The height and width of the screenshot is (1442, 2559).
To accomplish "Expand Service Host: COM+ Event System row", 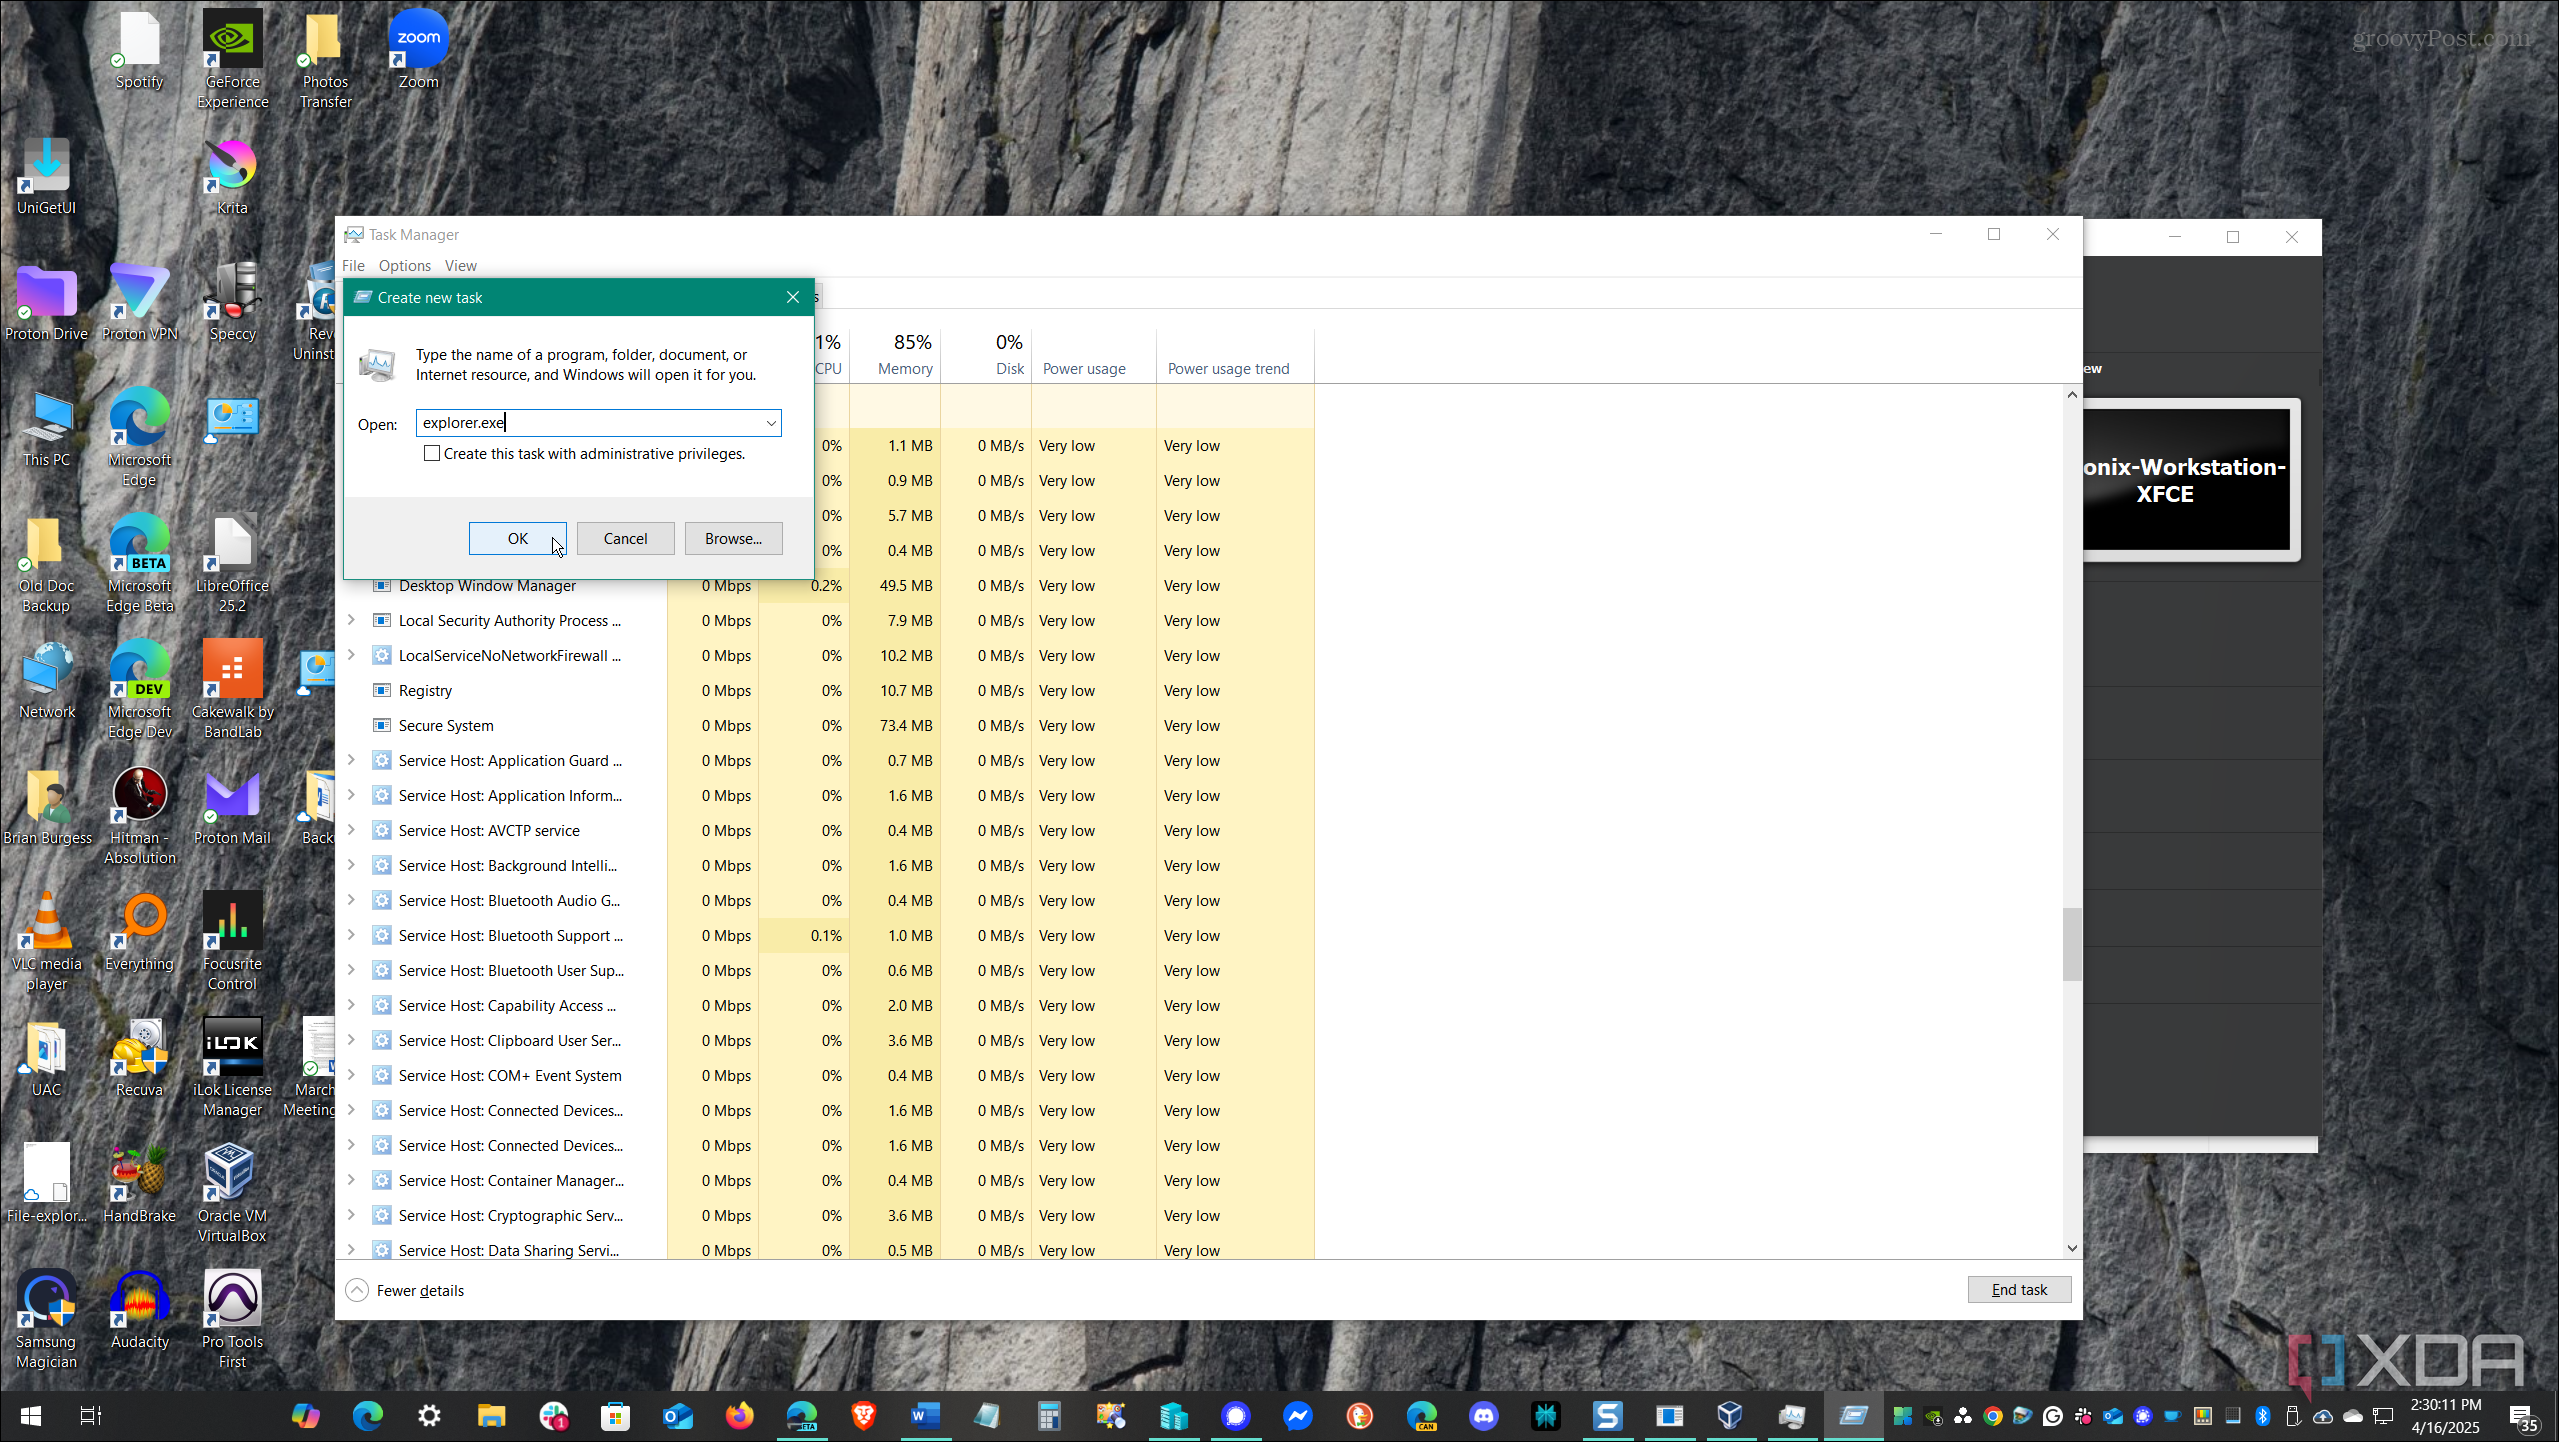I will point(351,1075).
